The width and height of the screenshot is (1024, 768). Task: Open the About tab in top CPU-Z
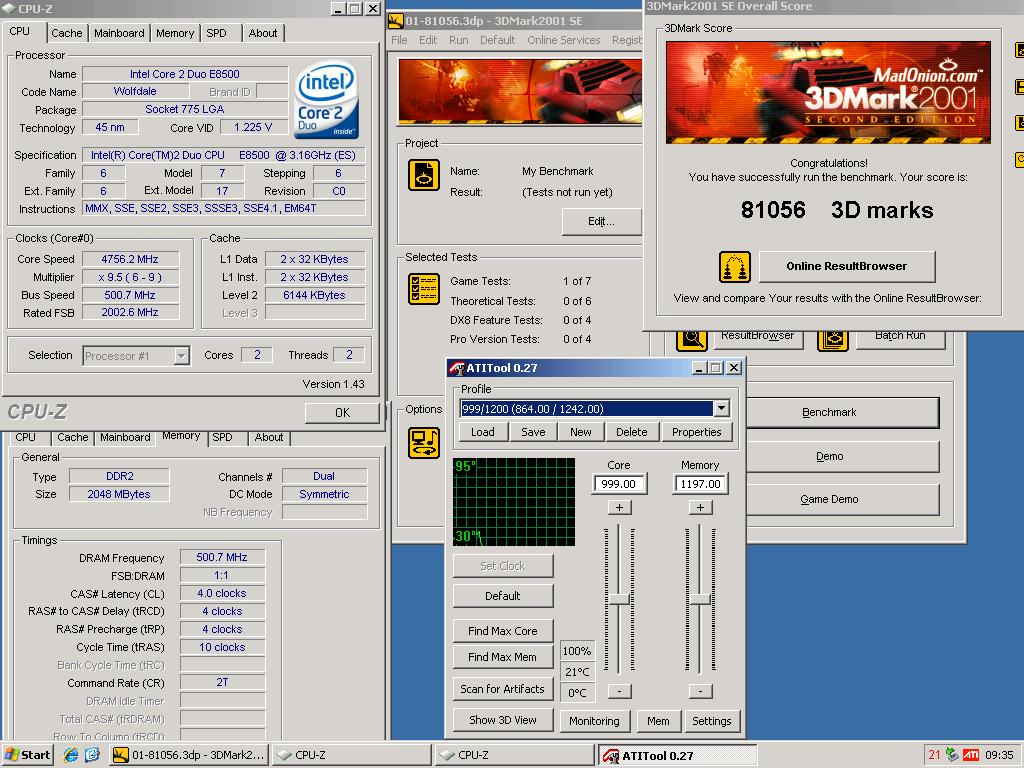point(263,33)
